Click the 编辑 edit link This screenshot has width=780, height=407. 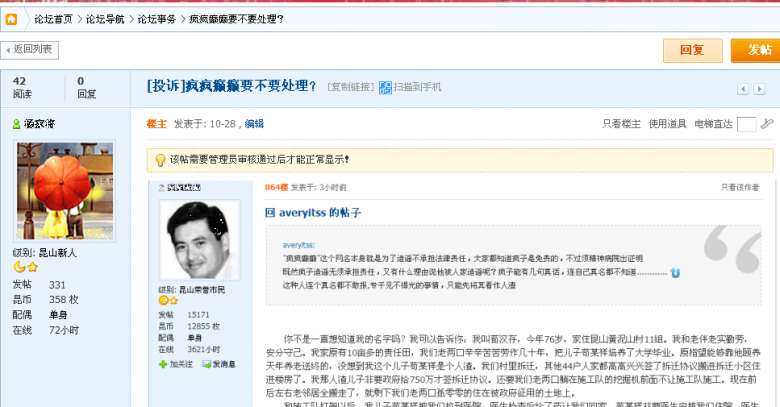tap(254, 124)
